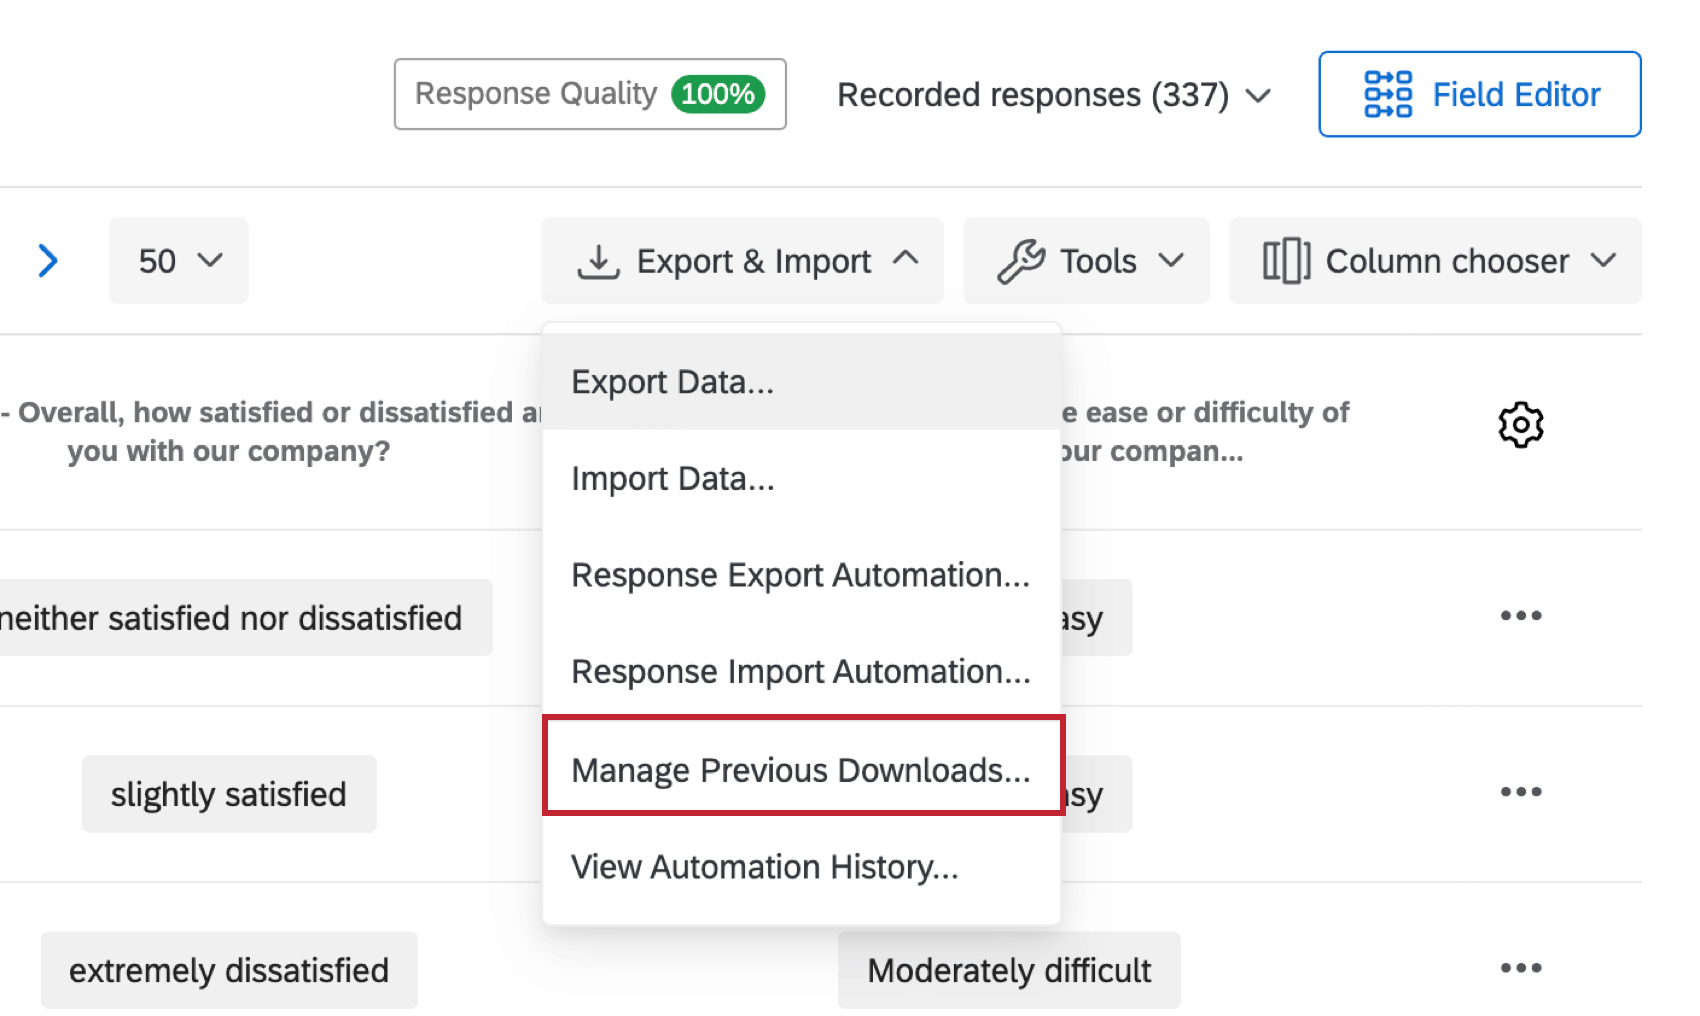Click the Field Editor button
Screen dimensions: 1700x1016
[1479, 93]
